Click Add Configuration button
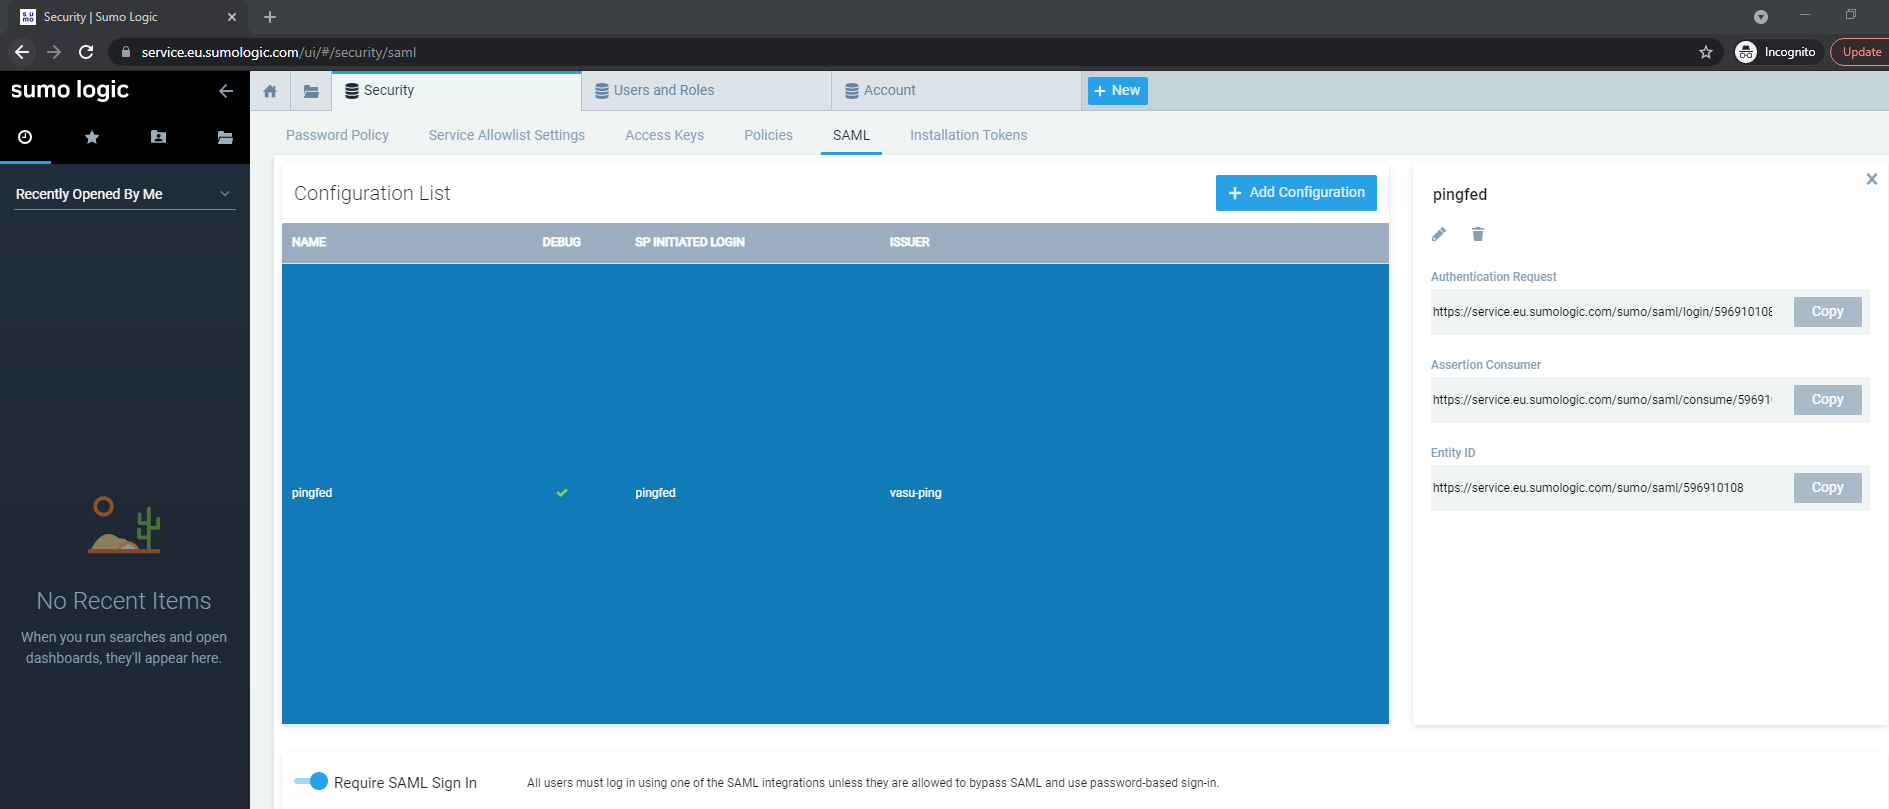Screen dimensions: 1889x809 [1296, 193]
